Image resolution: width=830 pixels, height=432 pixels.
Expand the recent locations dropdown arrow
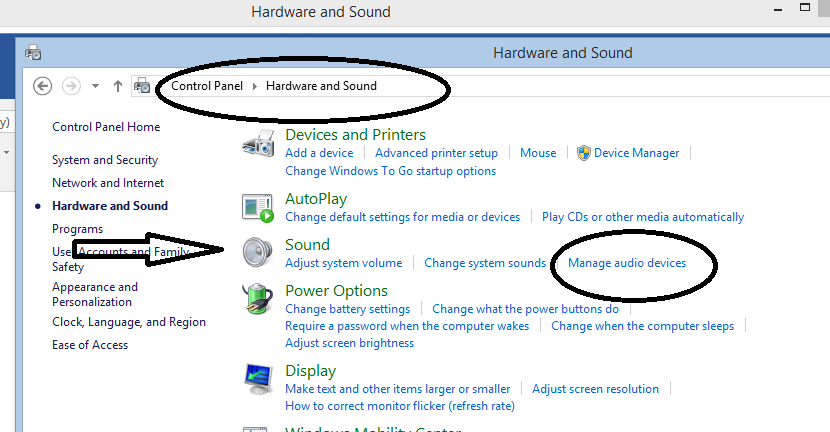coord(95,86)
